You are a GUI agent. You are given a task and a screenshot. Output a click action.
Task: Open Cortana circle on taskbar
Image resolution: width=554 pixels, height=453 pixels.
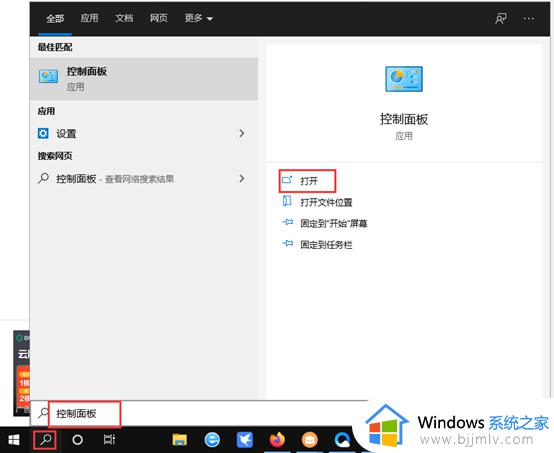pyautogui.click(x=77, y=440)
